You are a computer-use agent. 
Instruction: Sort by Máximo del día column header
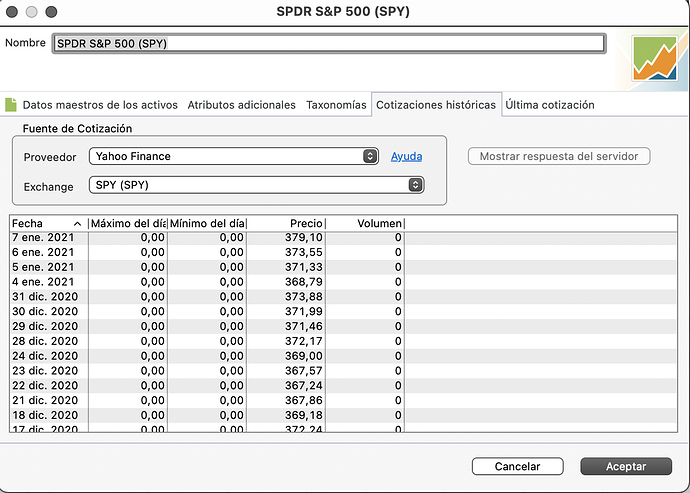click(x=128, y=224)
